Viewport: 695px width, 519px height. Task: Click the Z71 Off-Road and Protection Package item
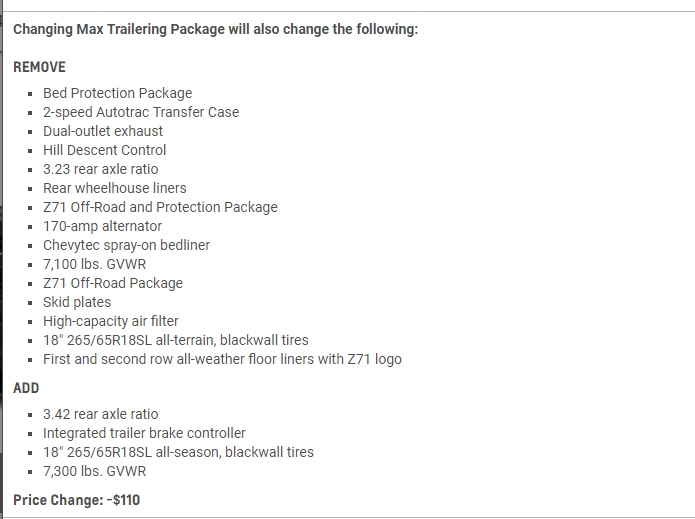pos(160,207)
